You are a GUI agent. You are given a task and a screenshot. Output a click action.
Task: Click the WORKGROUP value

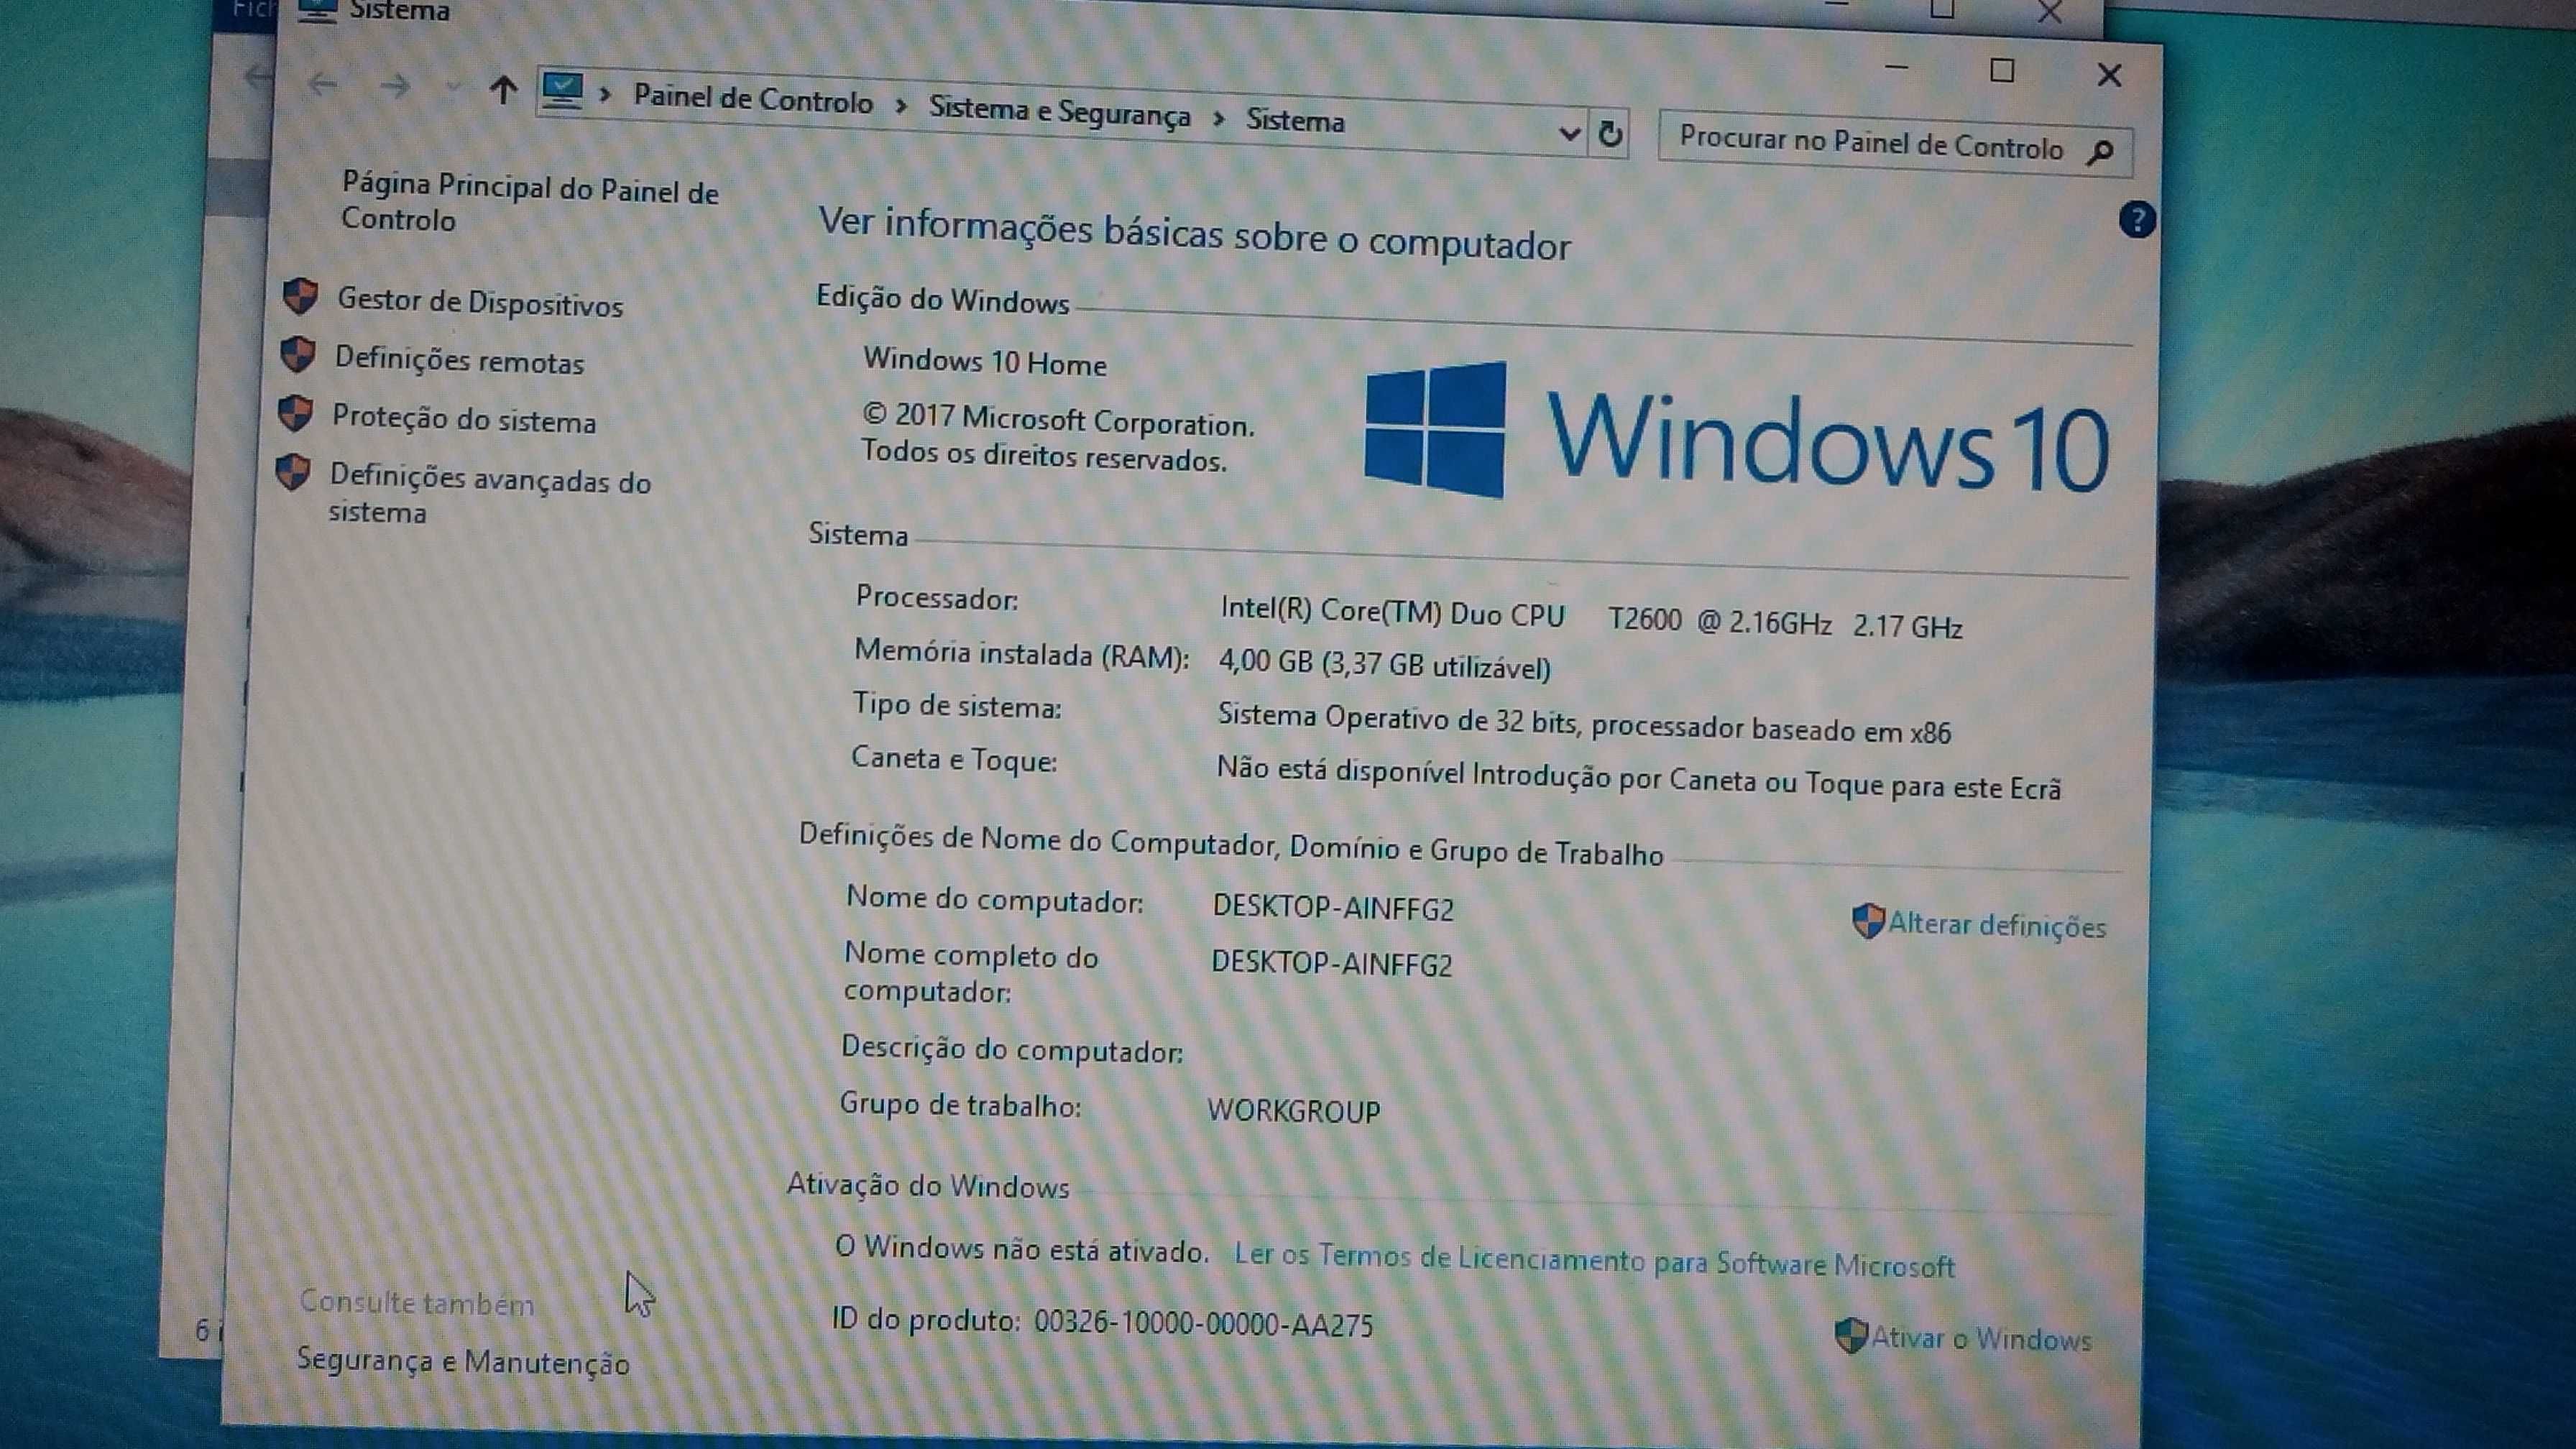tap(1293, 1111)
